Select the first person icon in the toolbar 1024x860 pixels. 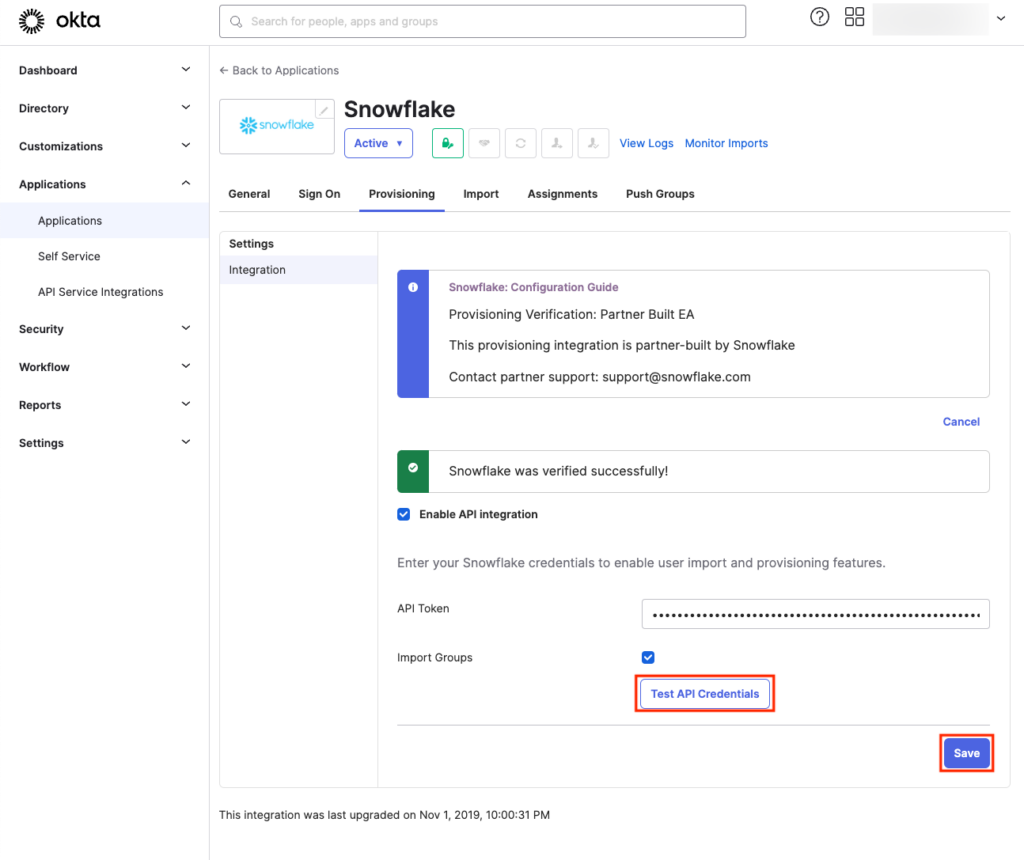tap(556, 142)
